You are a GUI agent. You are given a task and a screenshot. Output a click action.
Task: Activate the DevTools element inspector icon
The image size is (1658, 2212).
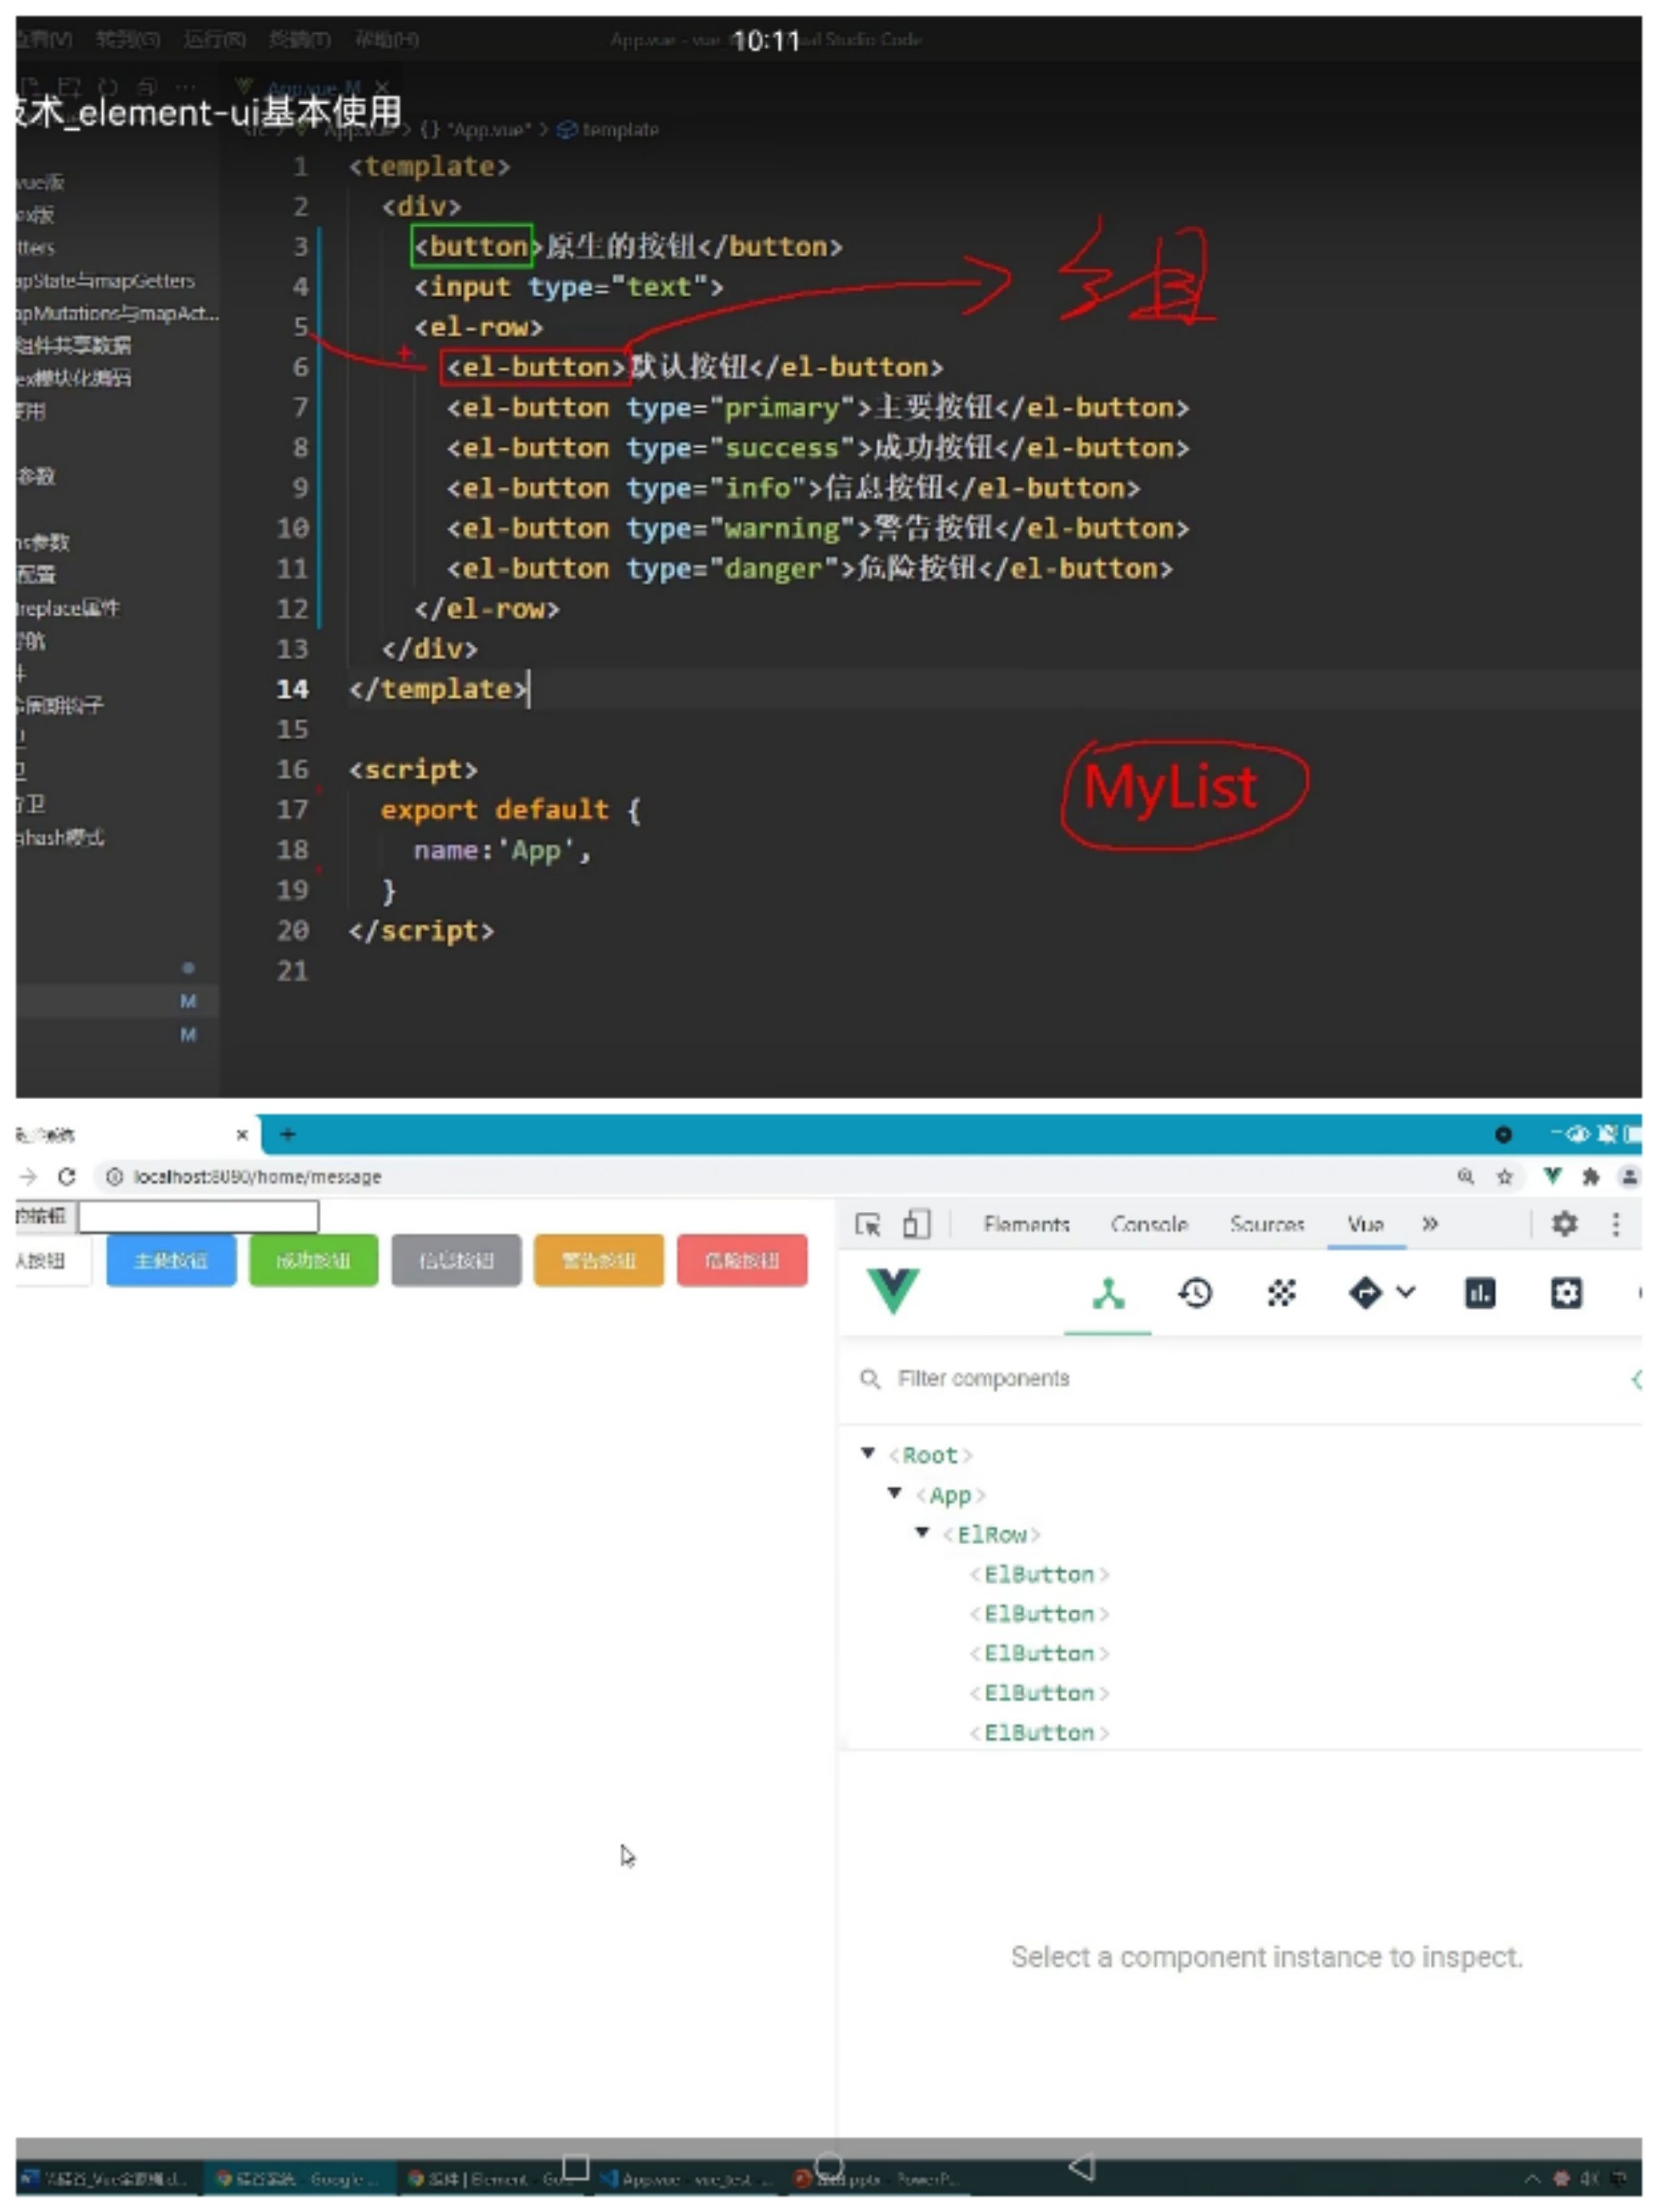(867, 1225)
